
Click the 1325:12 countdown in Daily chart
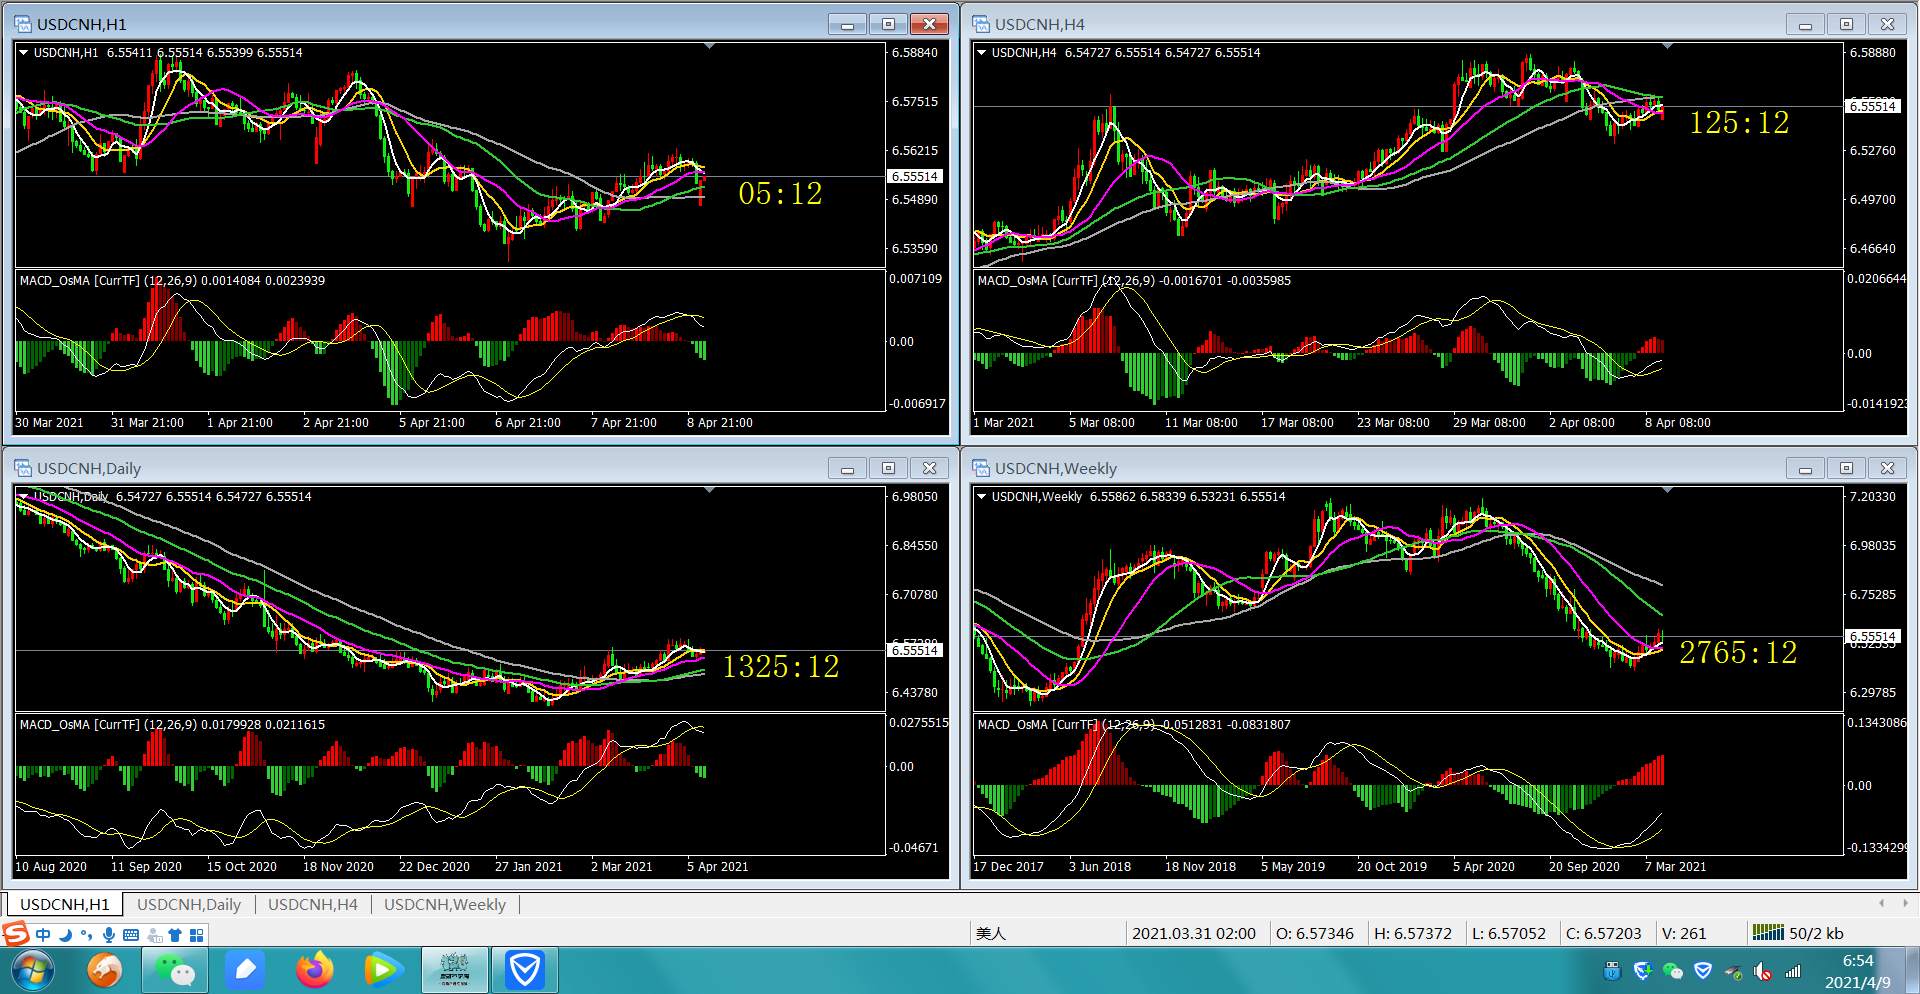(x=781, y=666)
